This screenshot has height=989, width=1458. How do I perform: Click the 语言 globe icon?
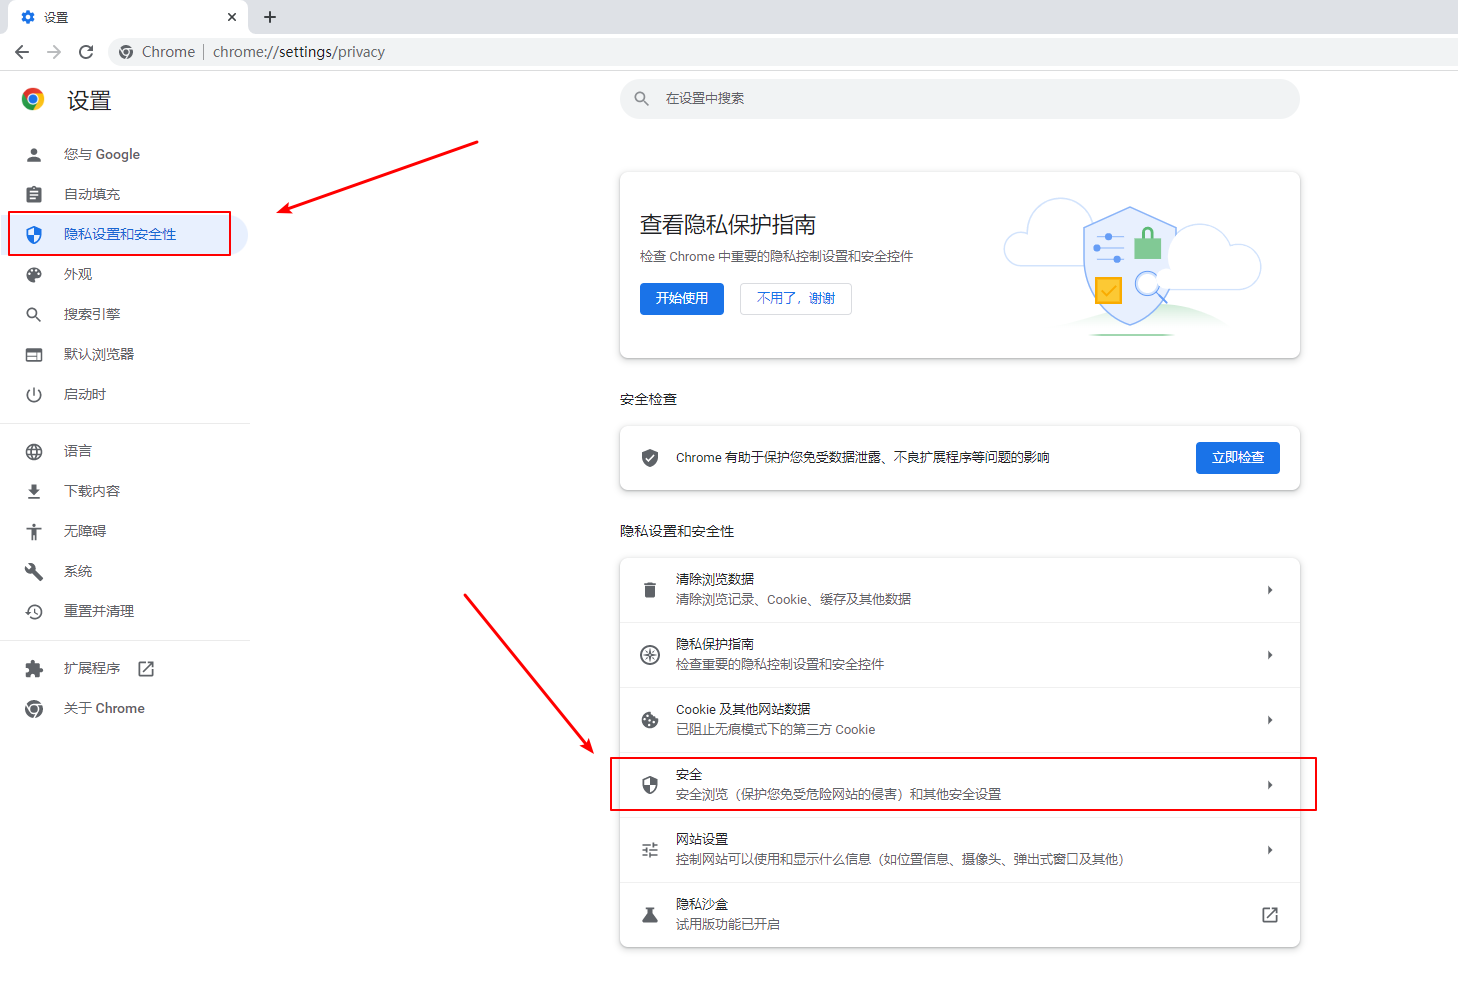click(x=34, y=450)
